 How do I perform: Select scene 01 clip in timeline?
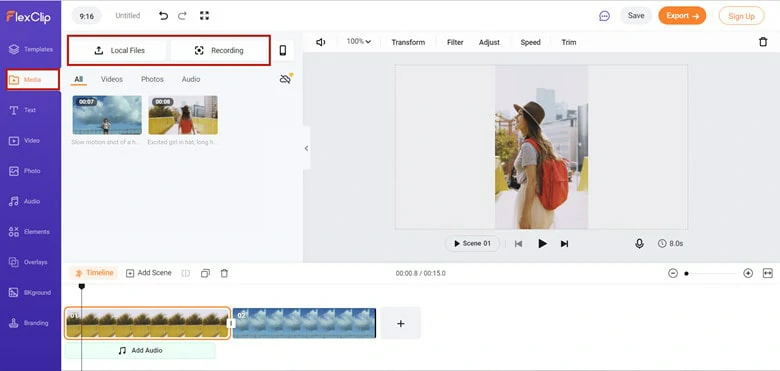(148, 323)
